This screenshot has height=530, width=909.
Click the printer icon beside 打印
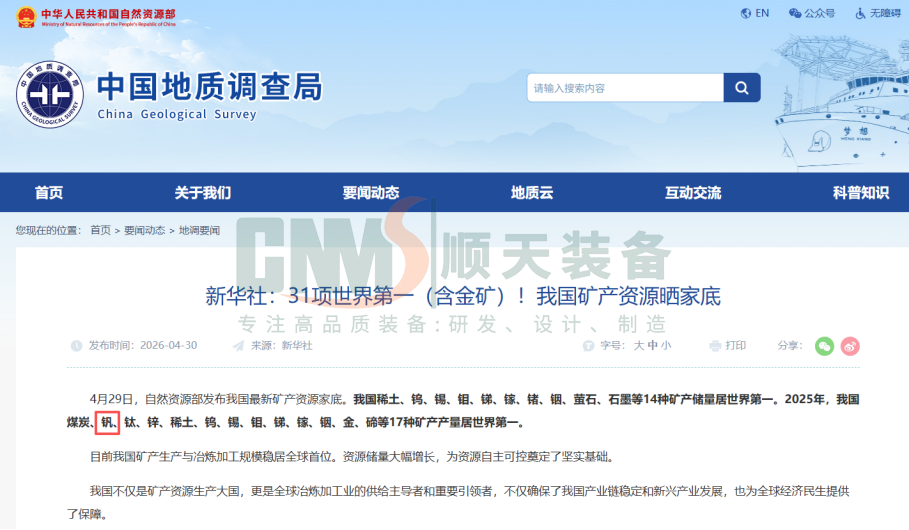[x=715, y=346]
